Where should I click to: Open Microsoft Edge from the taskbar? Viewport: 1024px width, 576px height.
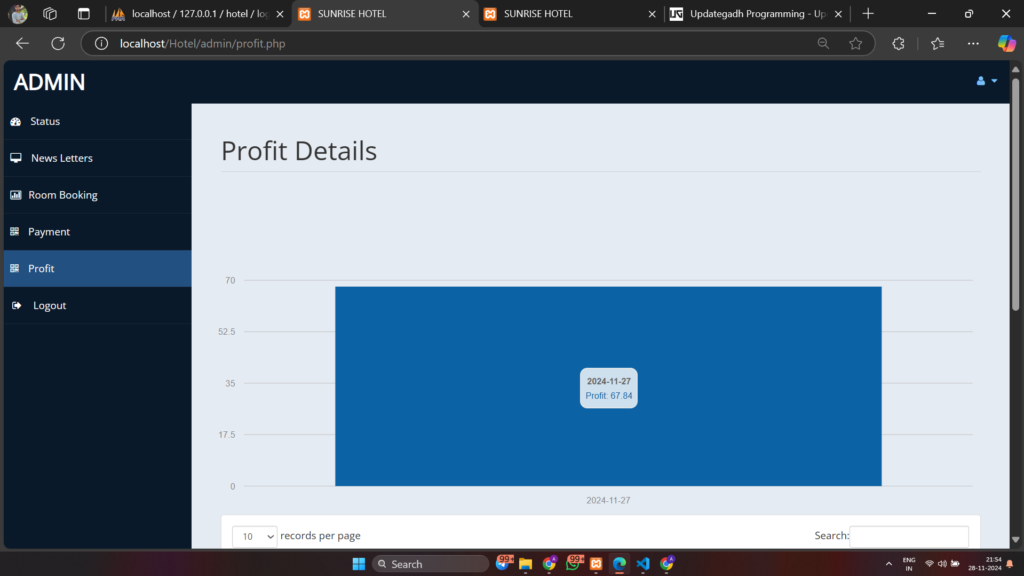click(619, 564)
